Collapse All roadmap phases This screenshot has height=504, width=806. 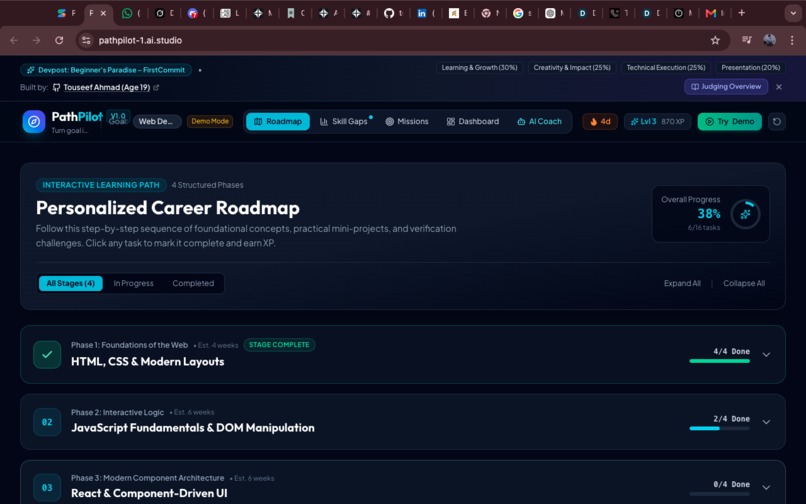coord(744,283)
